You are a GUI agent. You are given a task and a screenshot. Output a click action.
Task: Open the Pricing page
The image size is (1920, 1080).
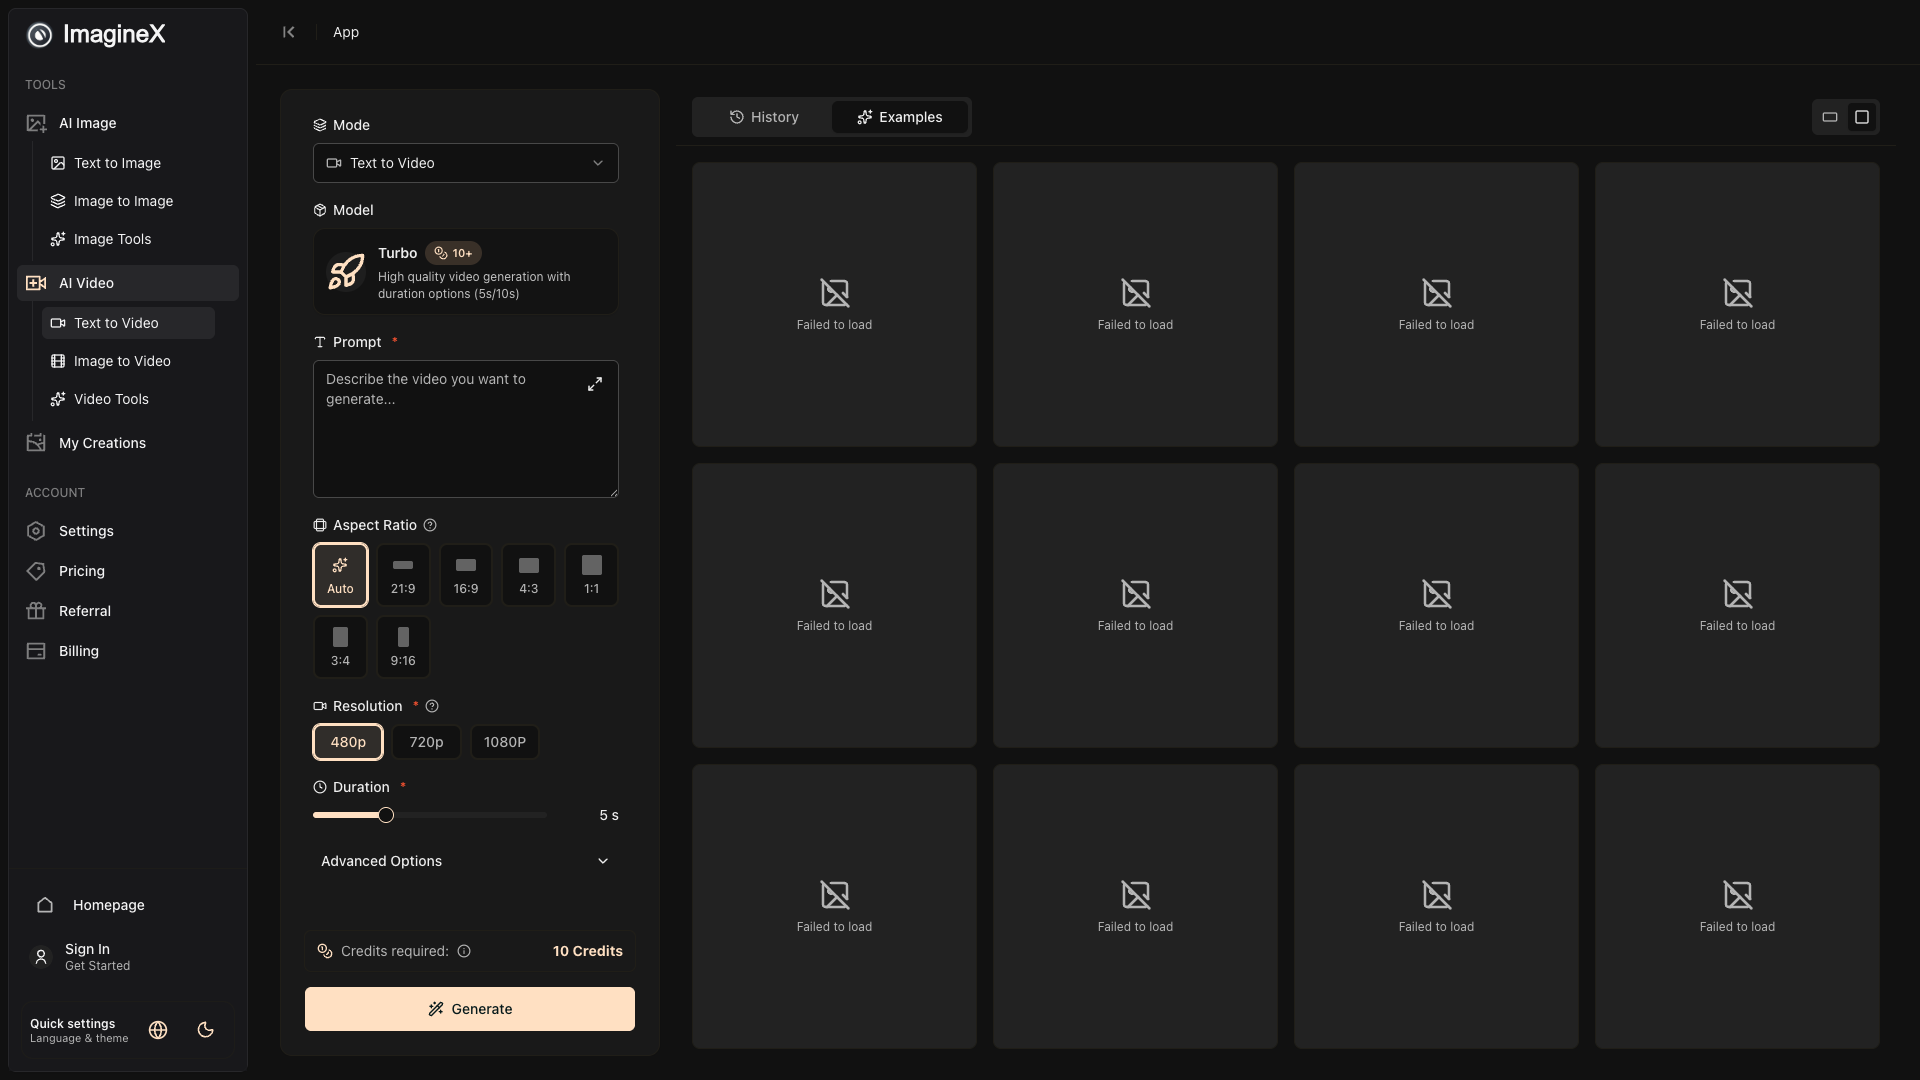click(x=128, y=571)
